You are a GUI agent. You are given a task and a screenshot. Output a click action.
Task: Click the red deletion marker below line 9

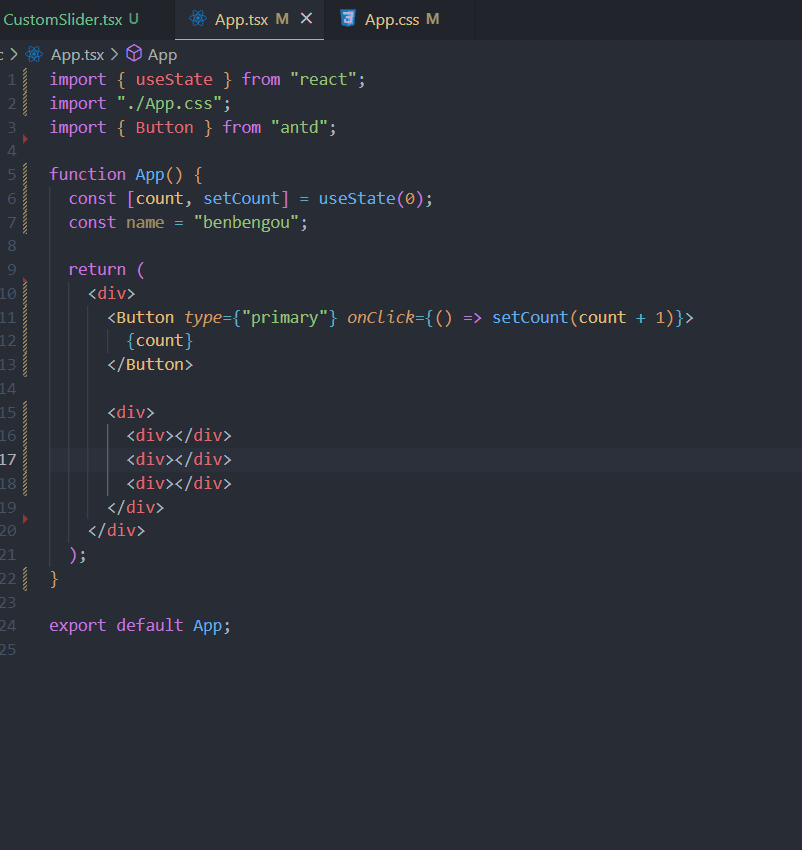click(x=25, y=281)
